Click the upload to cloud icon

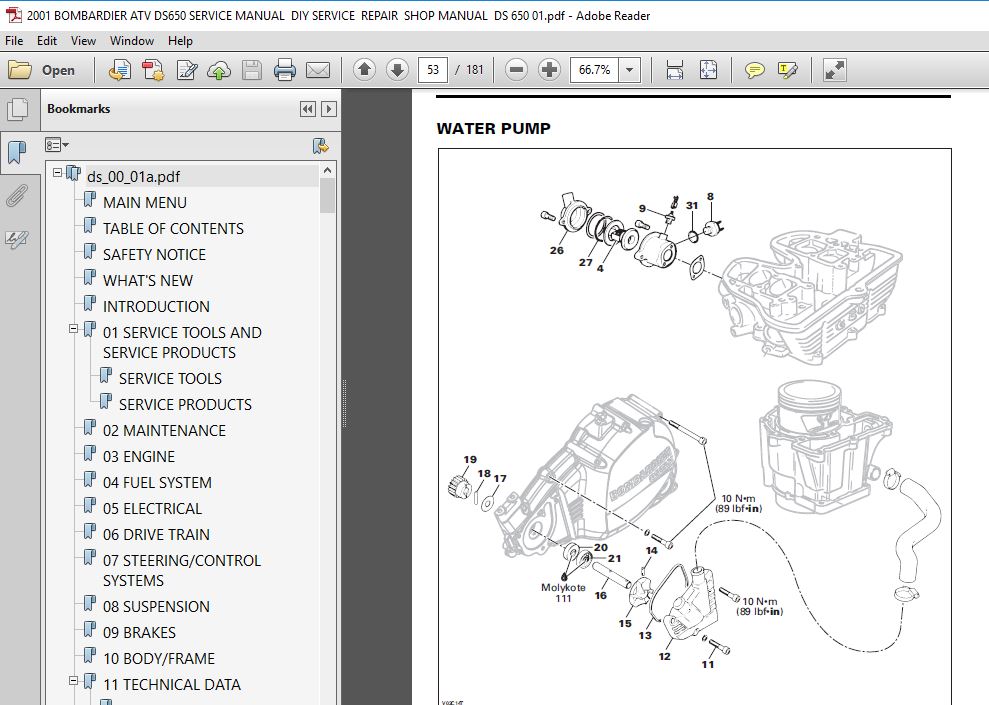[219, 70]
